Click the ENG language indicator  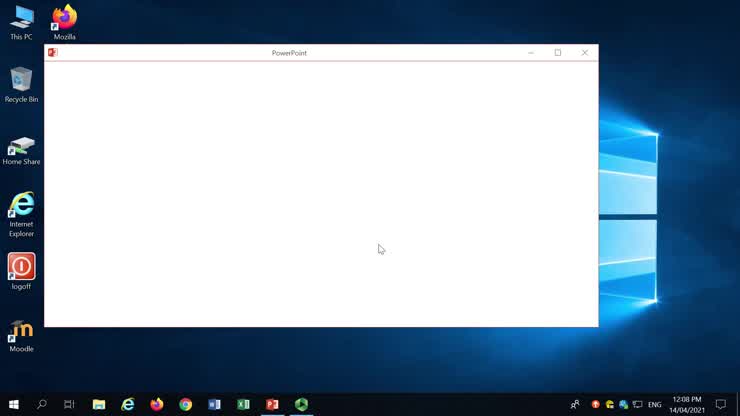pyautogui.click(x=655, y=405)
